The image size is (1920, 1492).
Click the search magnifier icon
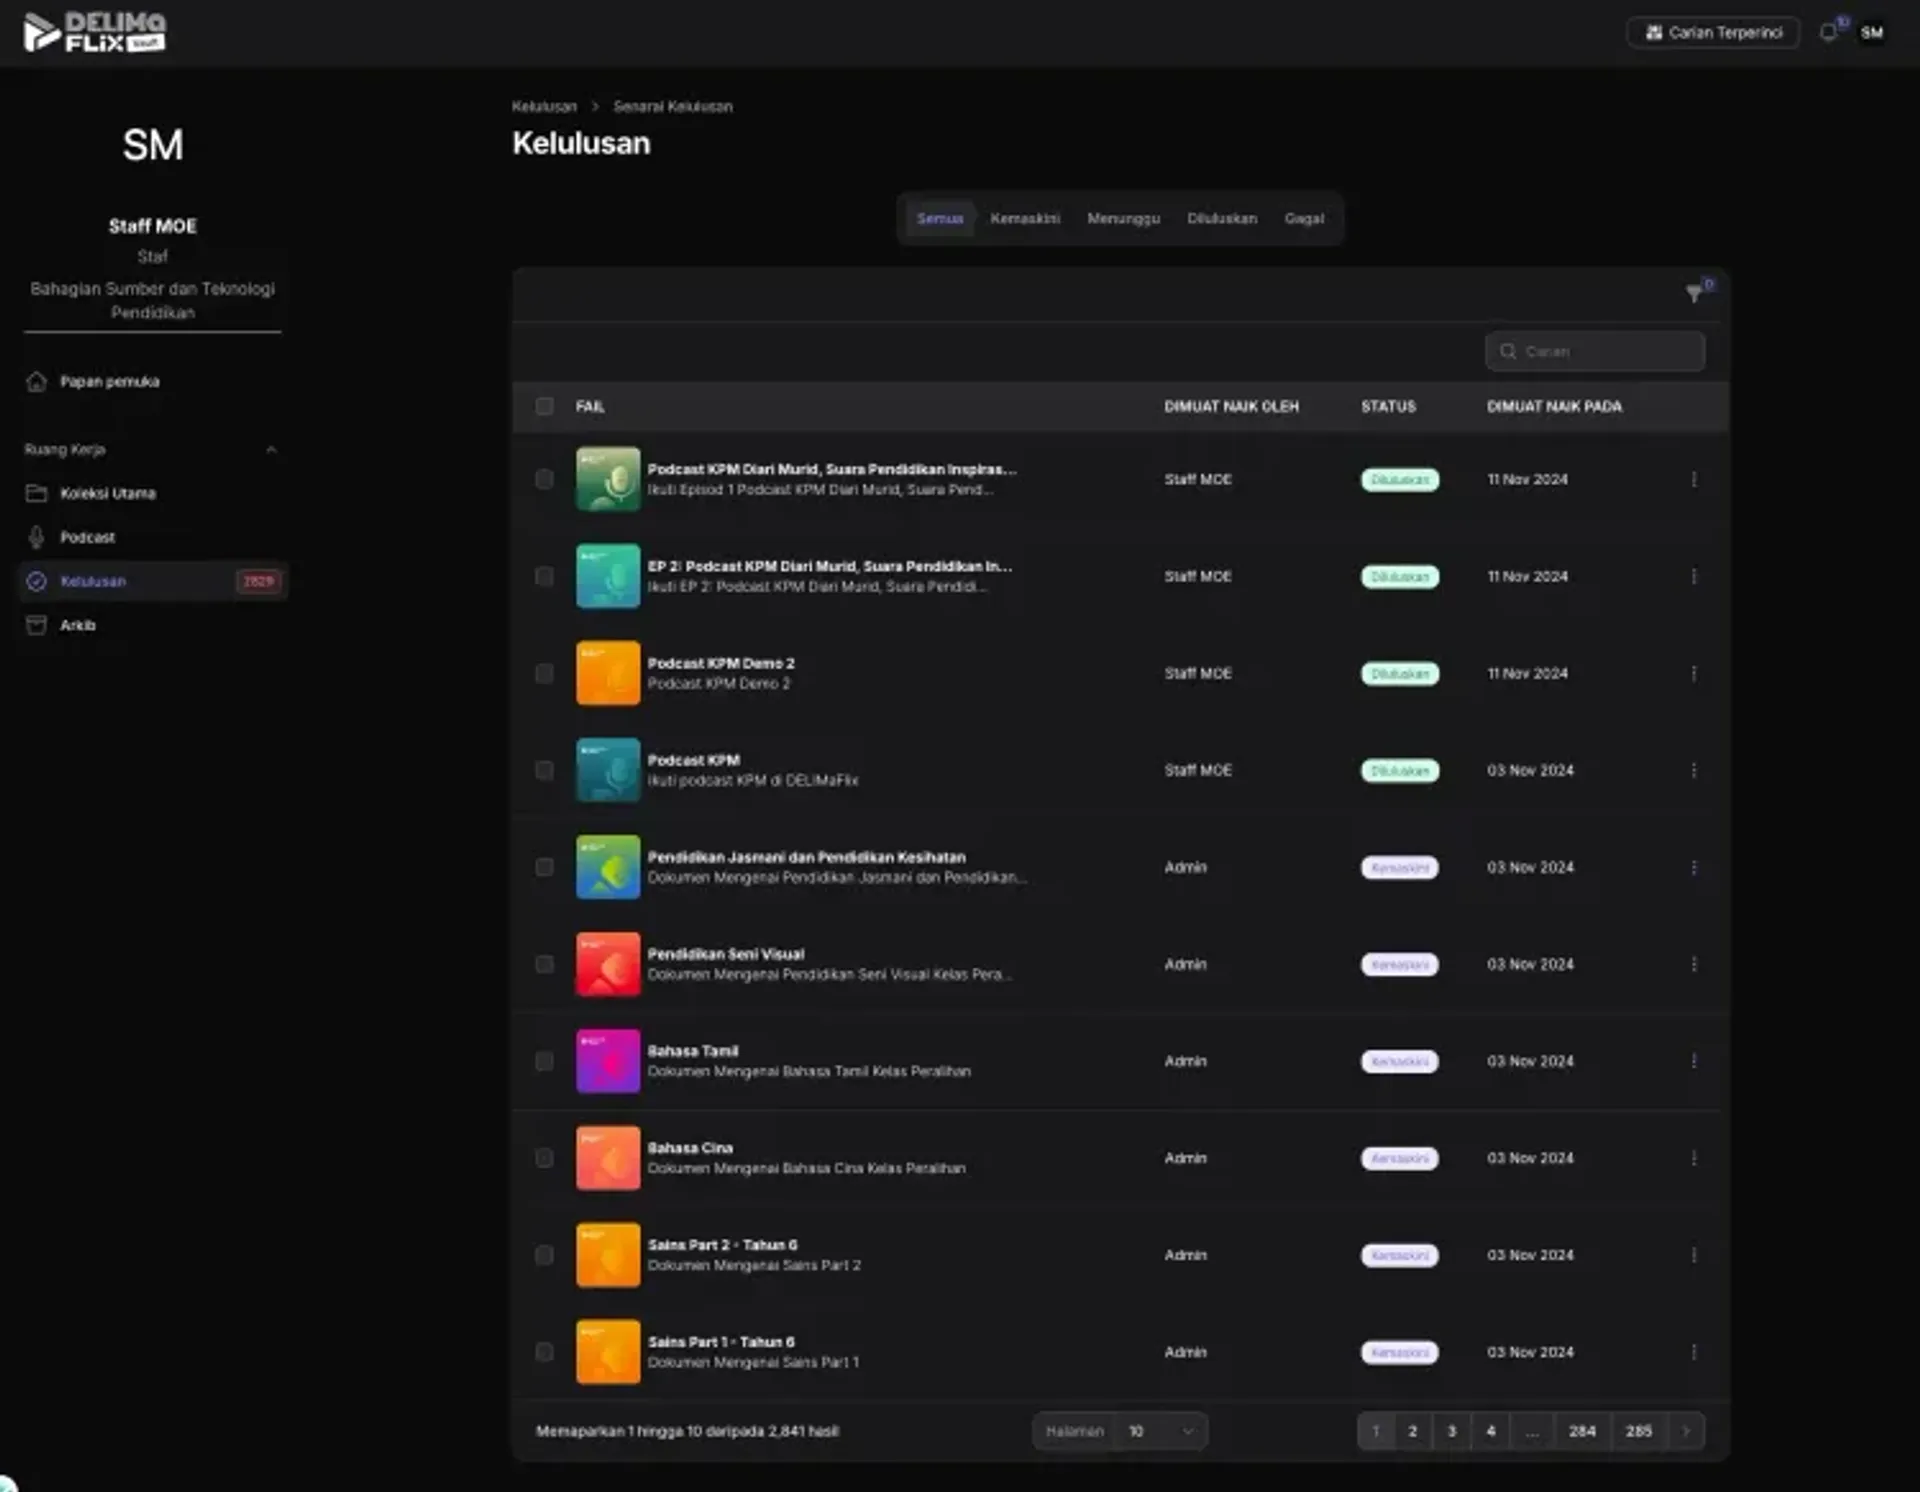(x=1508, y=351)
